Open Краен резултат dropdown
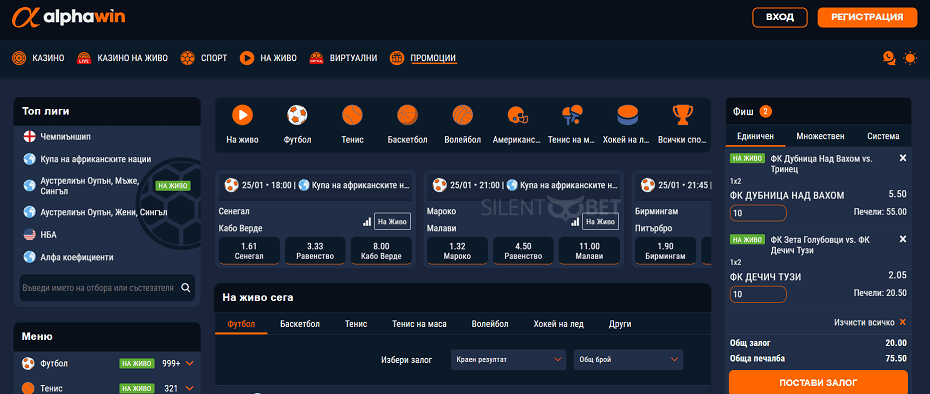 pos(508,360)
